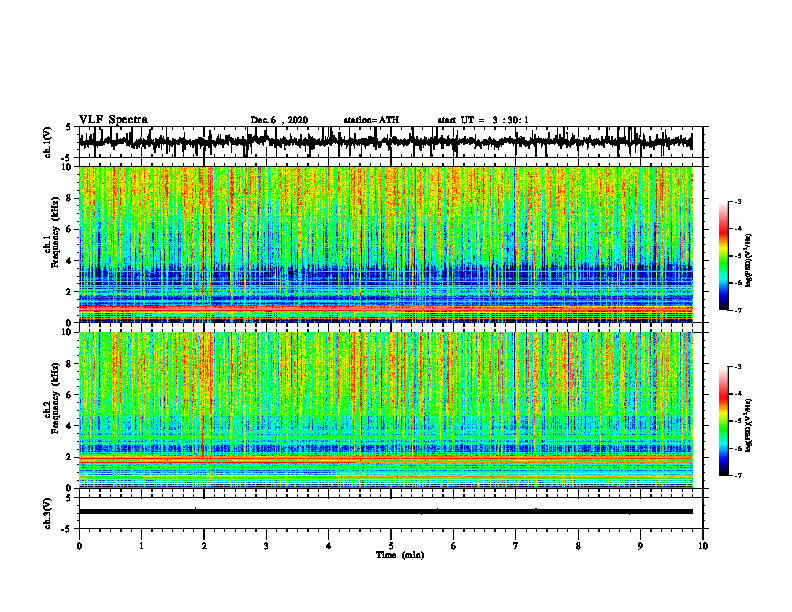Click the ch.1 "Frequency (kHz)" axis label
The height and width of the screenshot is (612, 792).
(55, 232)
